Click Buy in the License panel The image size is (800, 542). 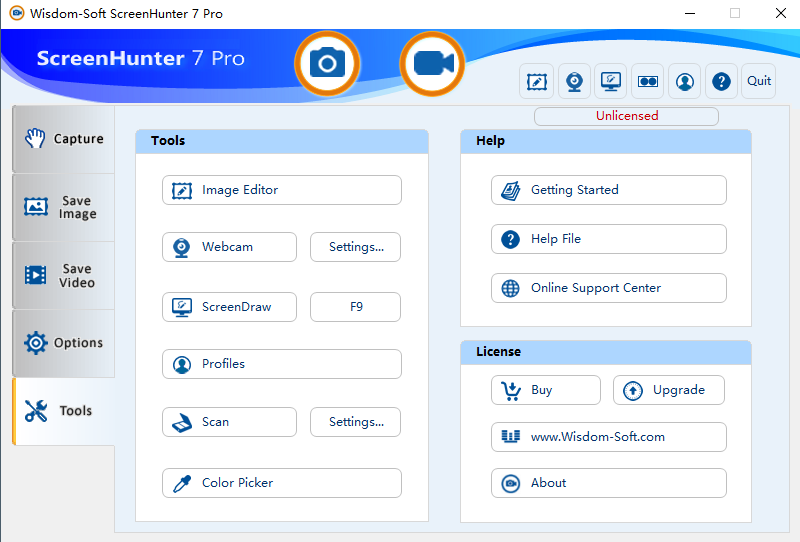546,390
